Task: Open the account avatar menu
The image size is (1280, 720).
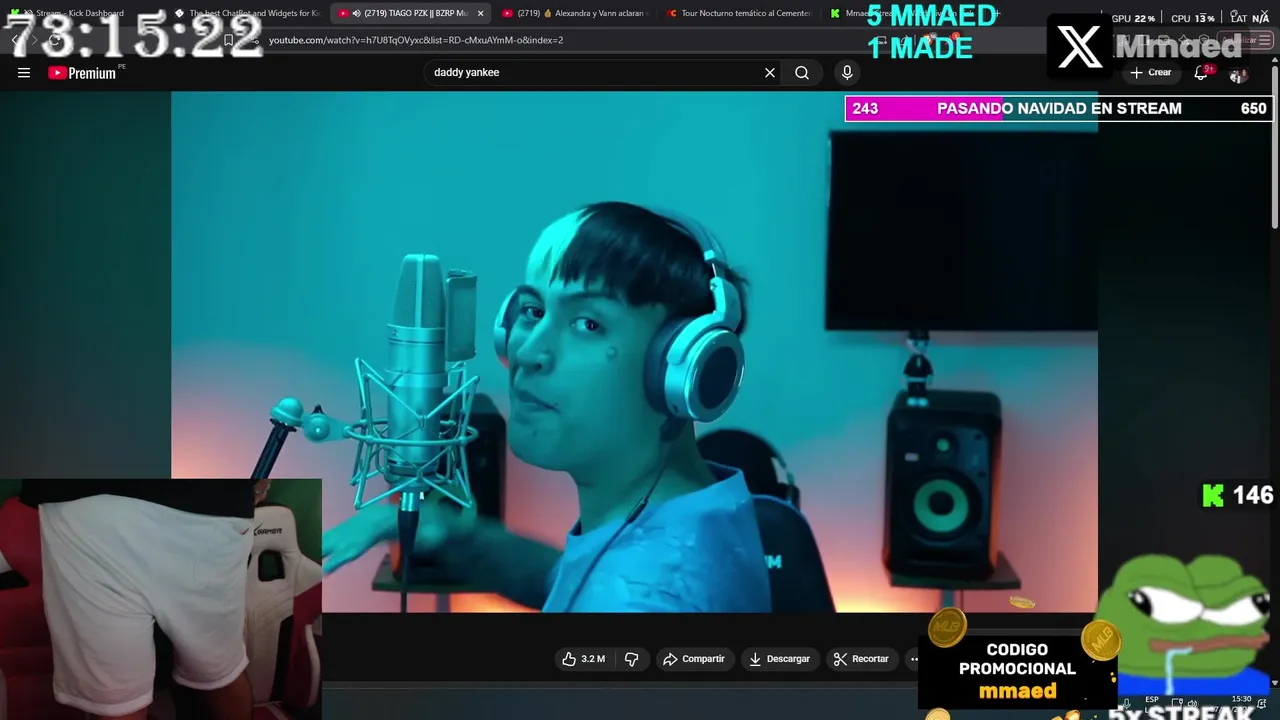Action: [x=1238, y=74]
